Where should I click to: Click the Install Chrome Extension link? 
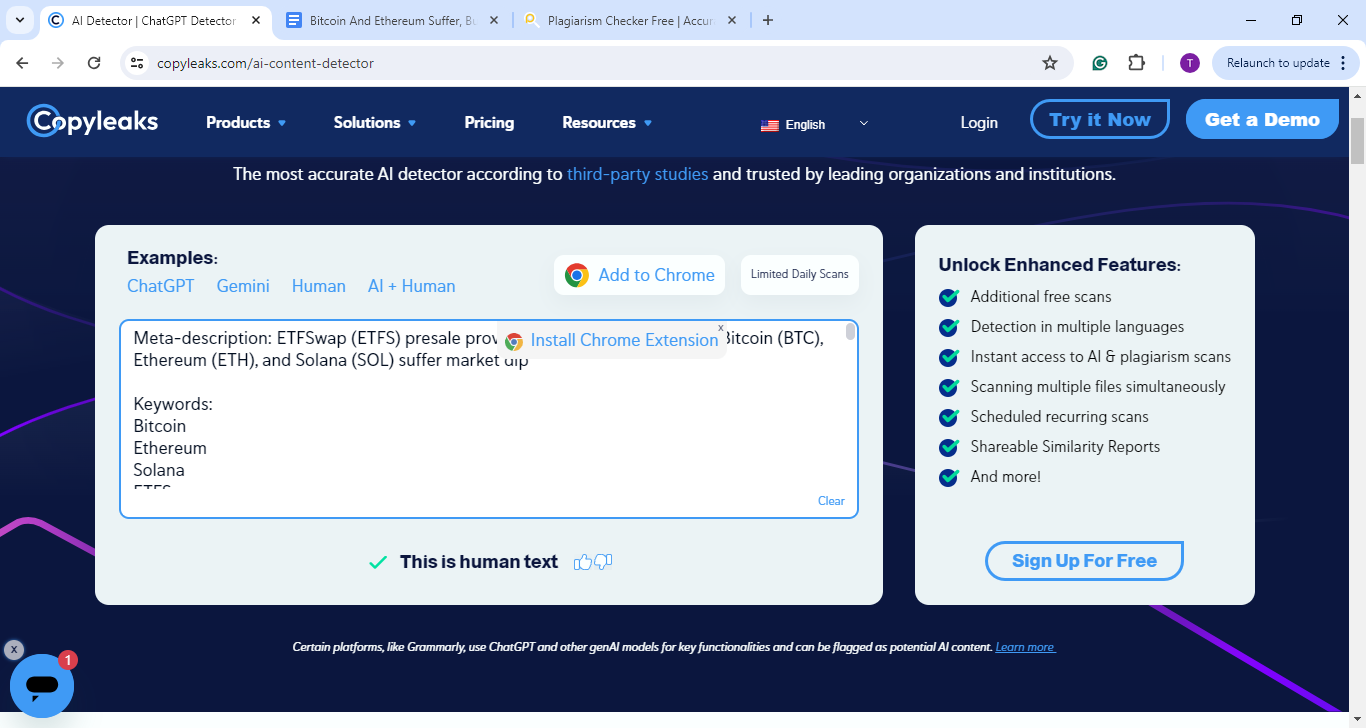pyautogui.click(x=624, y=340)
